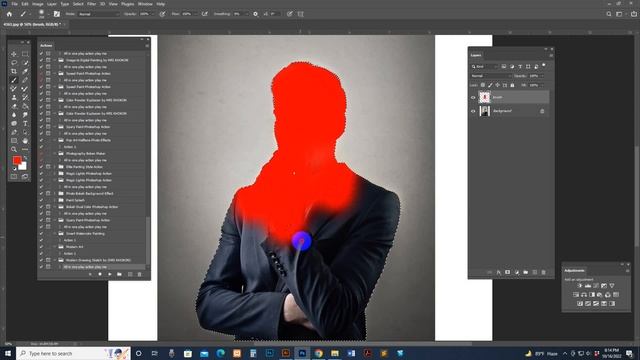Select the Brush tool in the toolbox

(x=14, y=80)
